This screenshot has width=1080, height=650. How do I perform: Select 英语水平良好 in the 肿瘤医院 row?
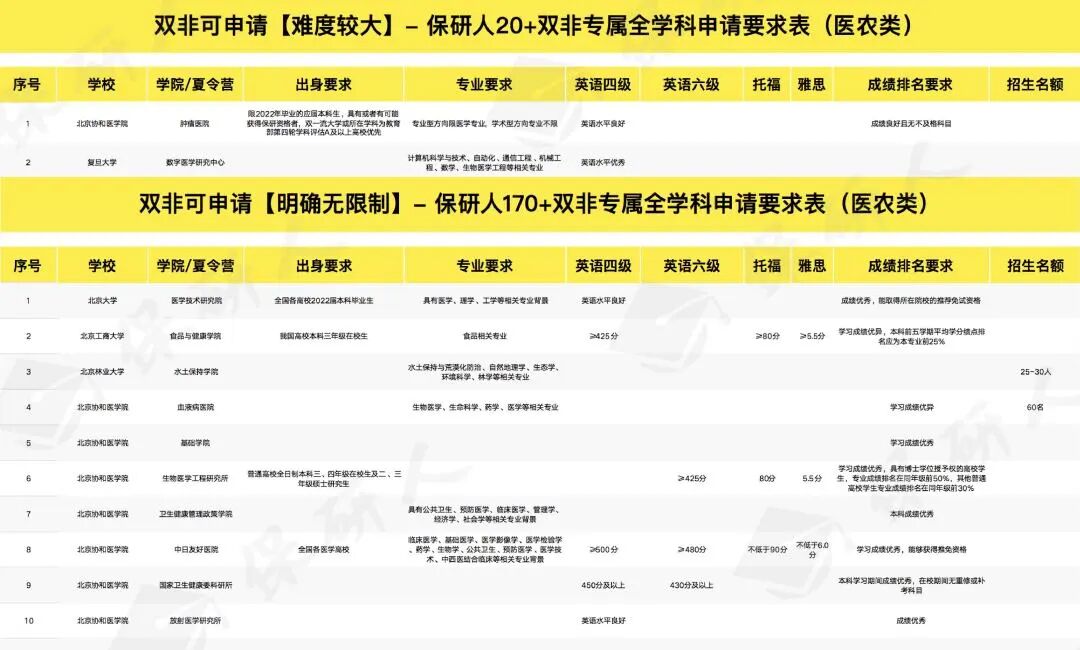603,124
